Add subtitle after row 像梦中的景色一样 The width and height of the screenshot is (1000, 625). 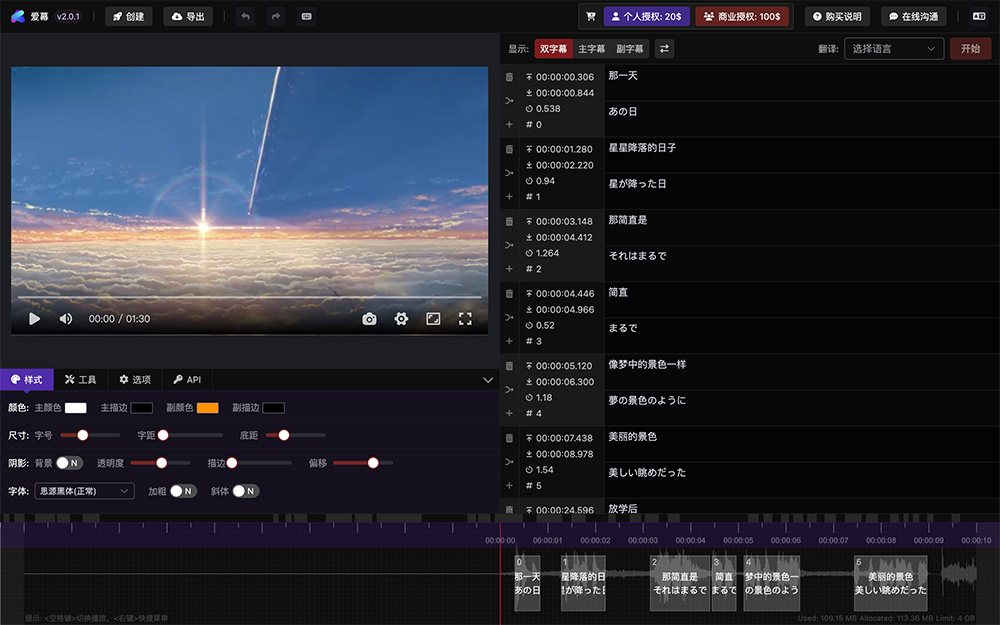point(509,413)
